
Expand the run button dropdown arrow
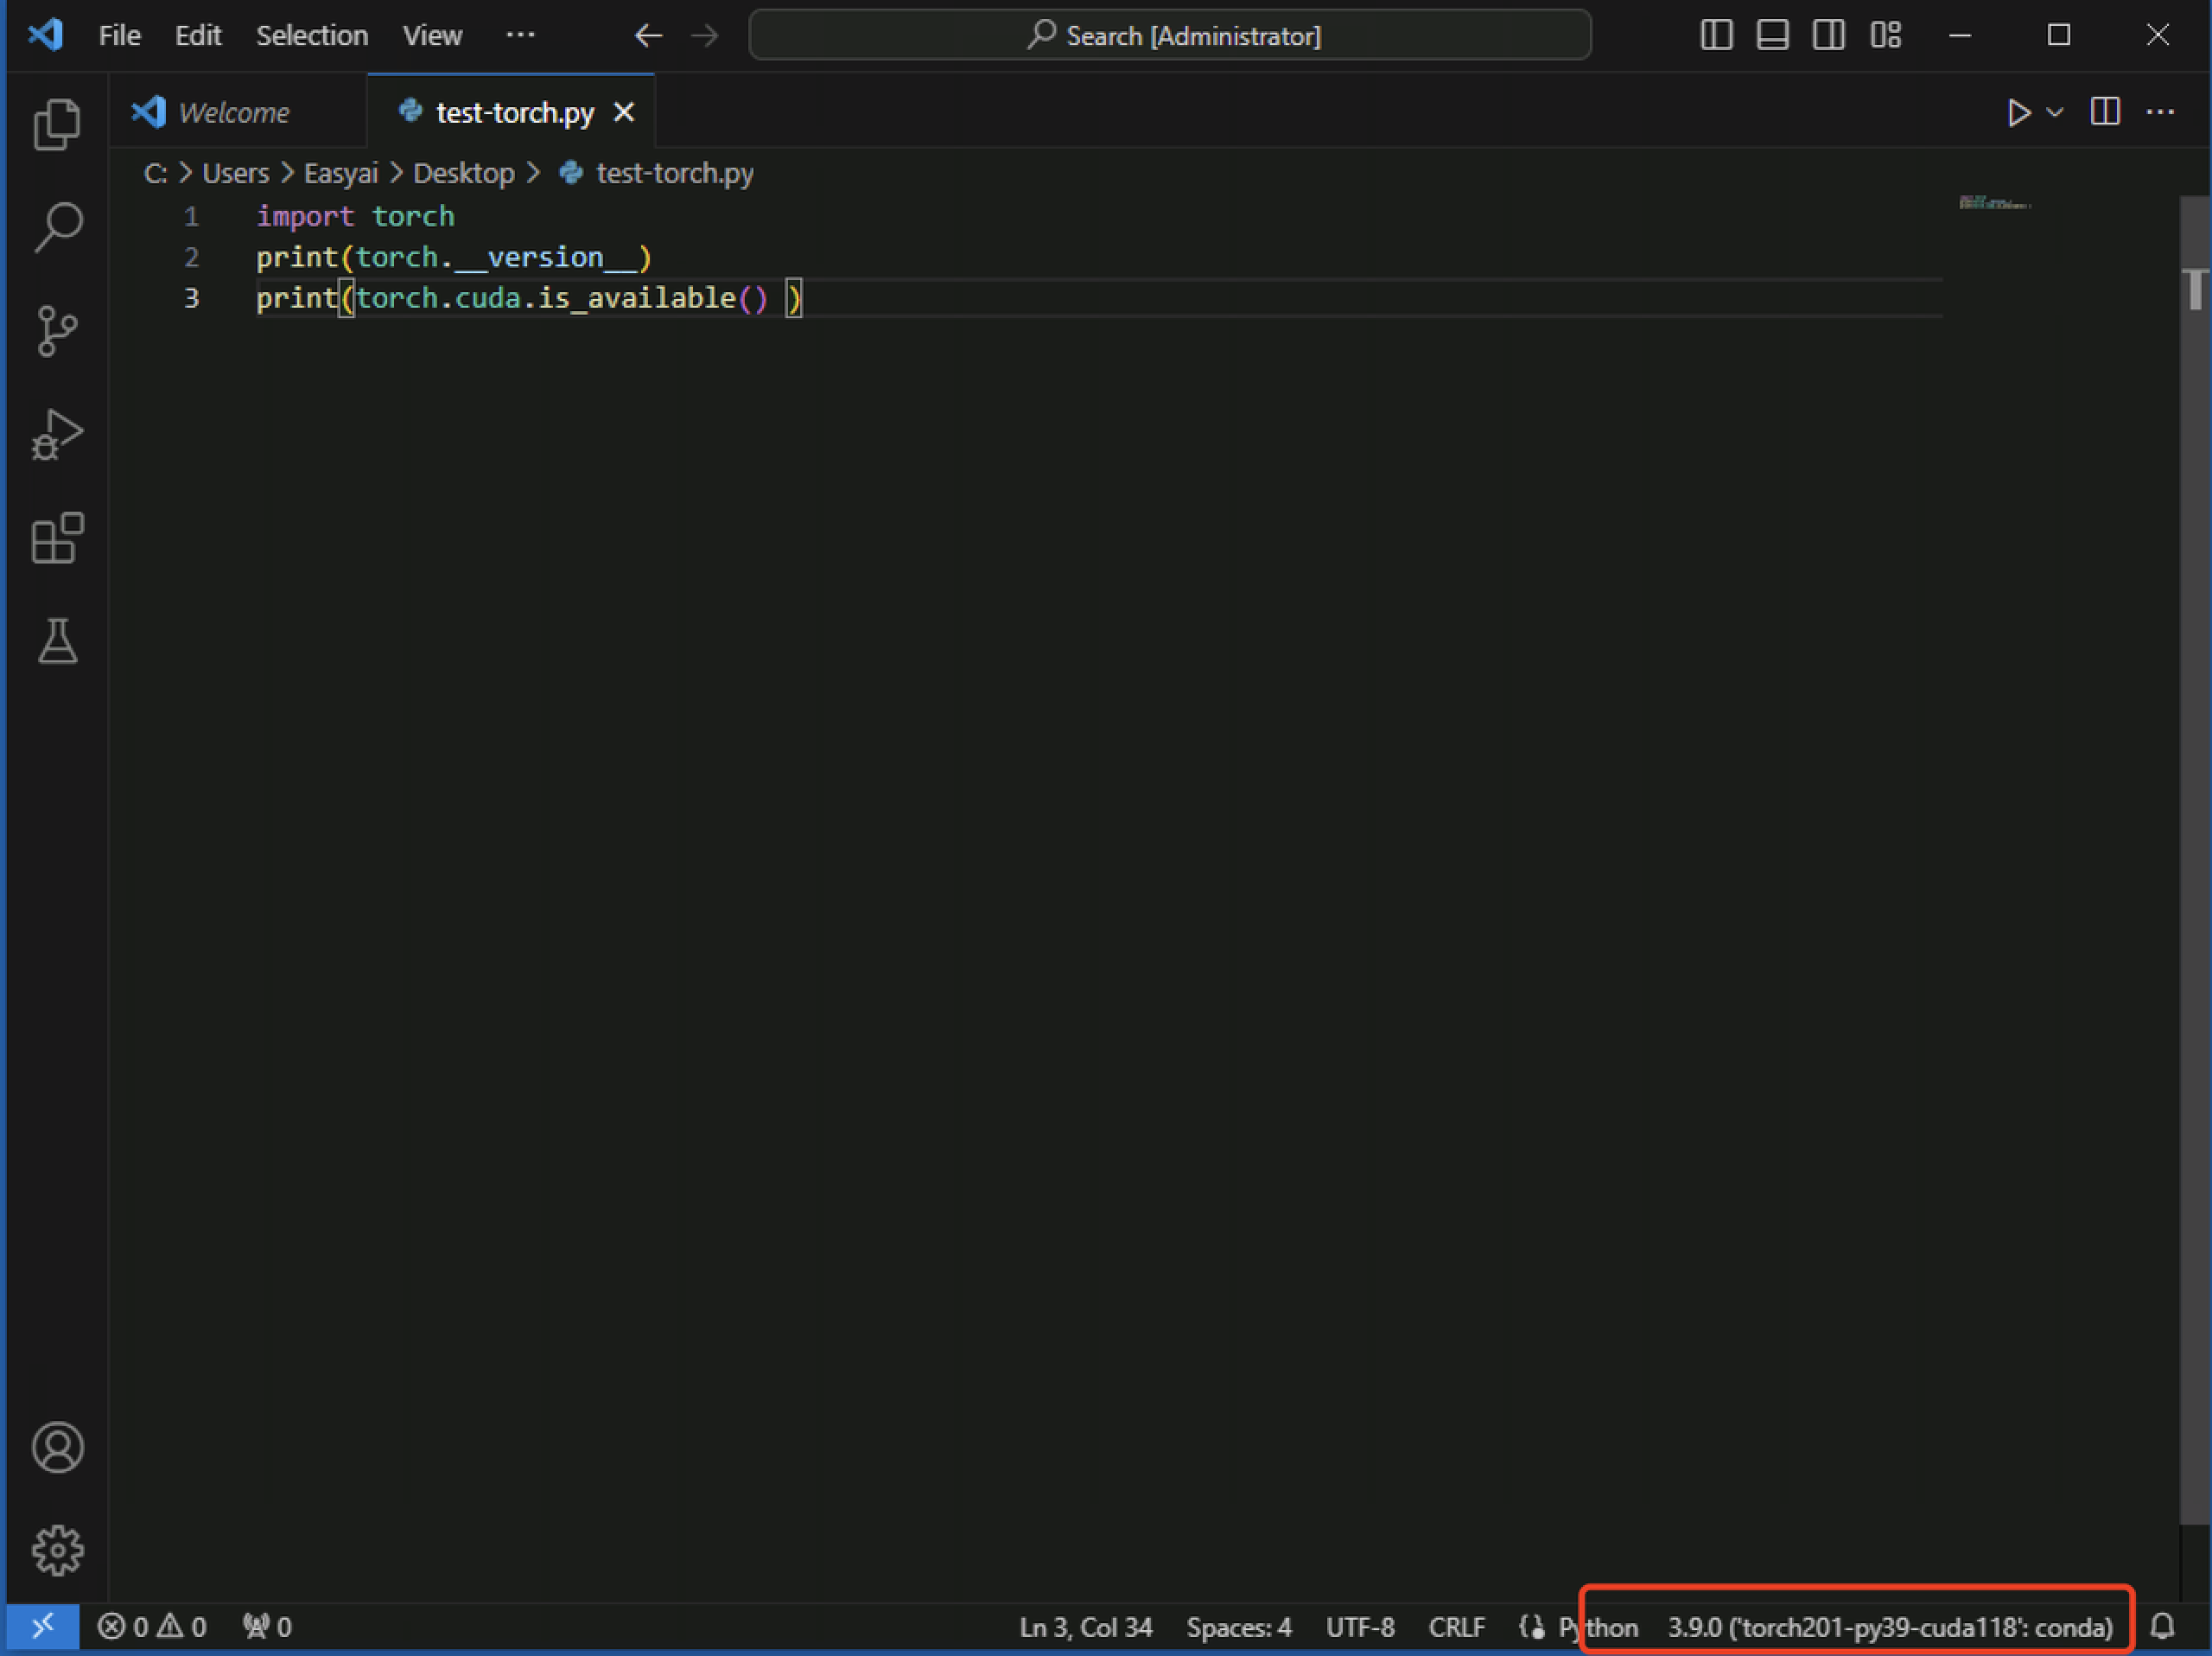tap(2055, 112)
